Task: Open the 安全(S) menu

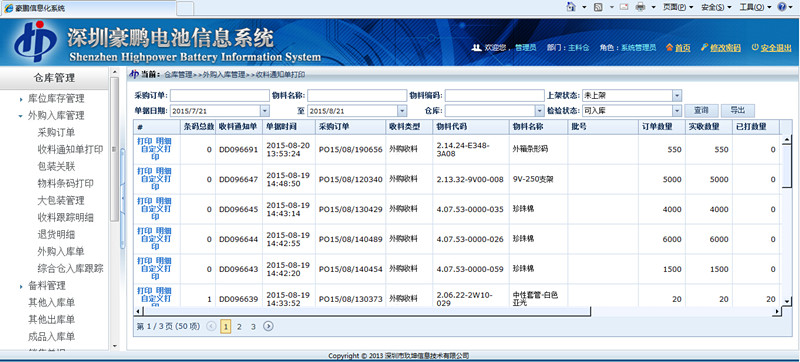Action: click(x=716, y=7)
